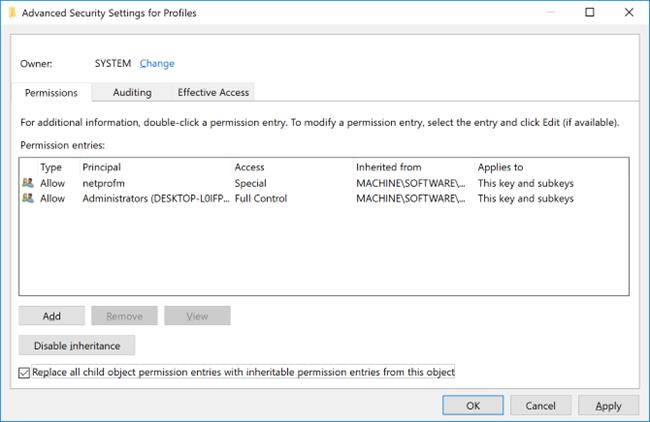650x422 pixels.
Task: Cancel the security settings changes
Action: click(x=541, y=405)
